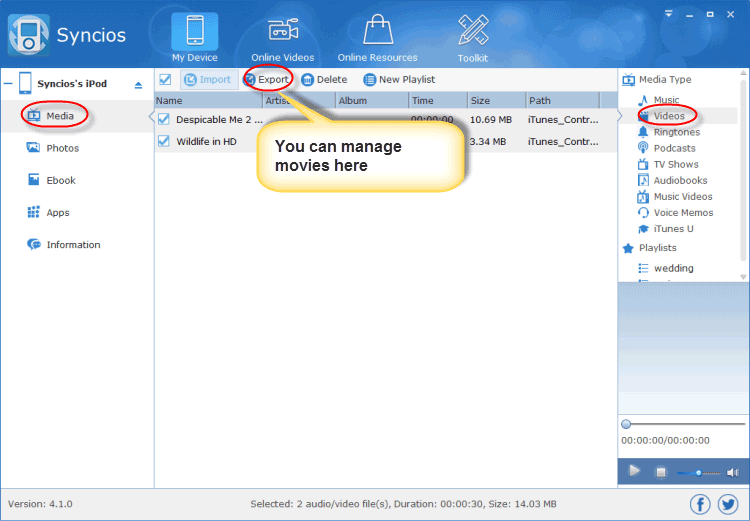Viewport: 750px width, 521px height.
Task: Click the 10.69 MB size cell
Action: 491,120
